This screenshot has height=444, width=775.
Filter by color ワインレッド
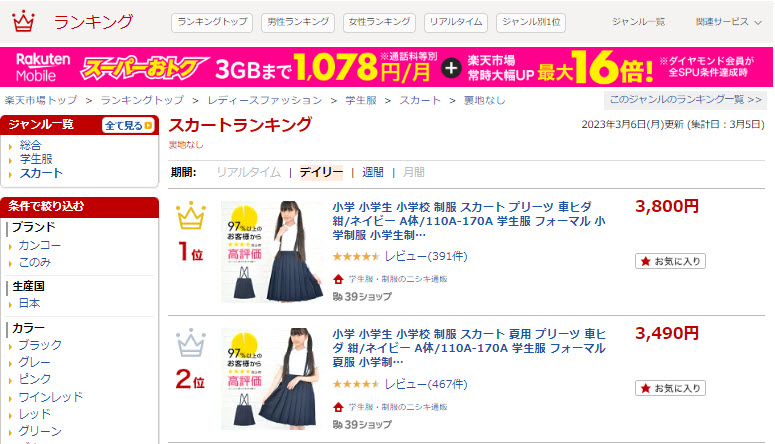point(50,397)
